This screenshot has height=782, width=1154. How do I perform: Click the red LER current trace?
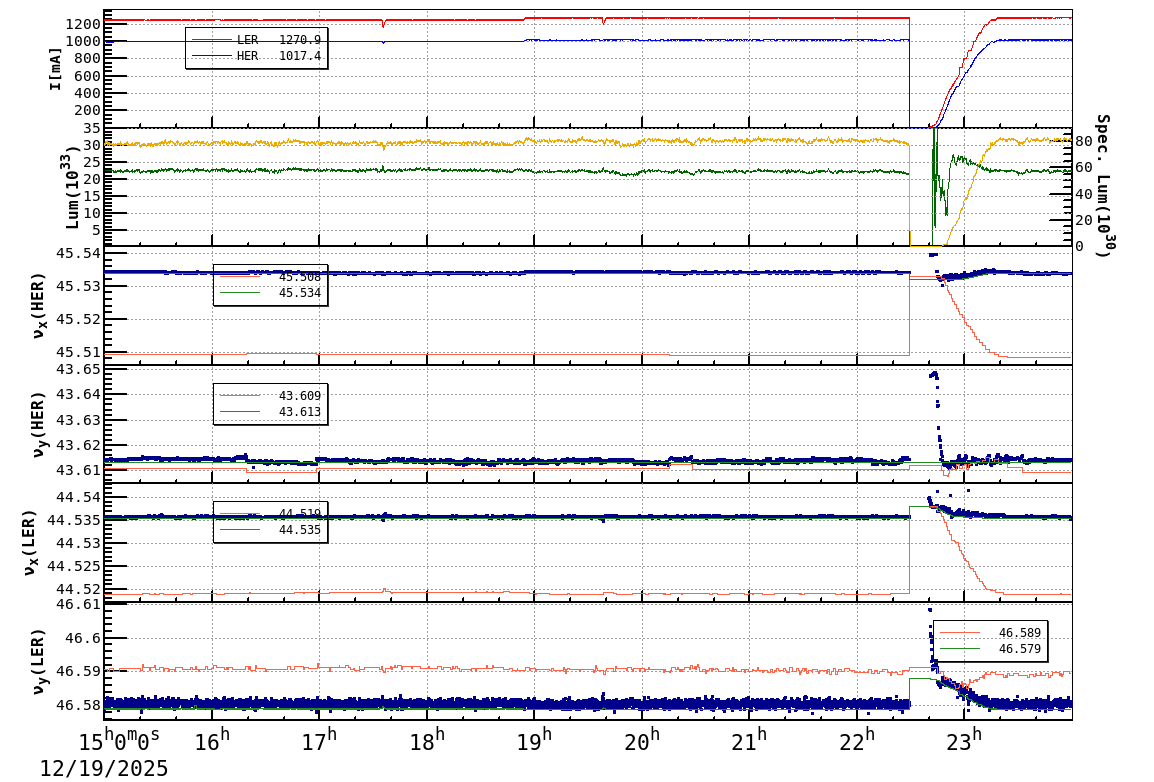[x=500, y=17]
